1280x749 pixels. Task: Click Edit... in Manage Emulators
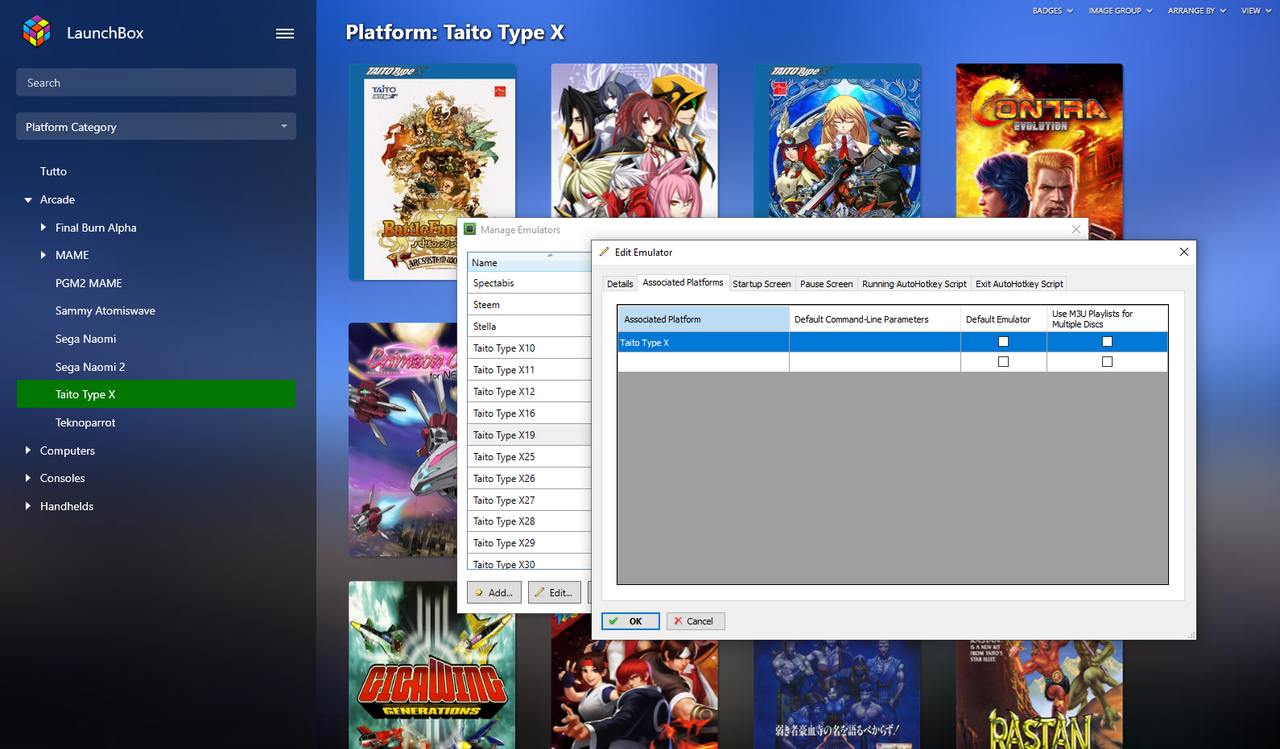(554, 592)
